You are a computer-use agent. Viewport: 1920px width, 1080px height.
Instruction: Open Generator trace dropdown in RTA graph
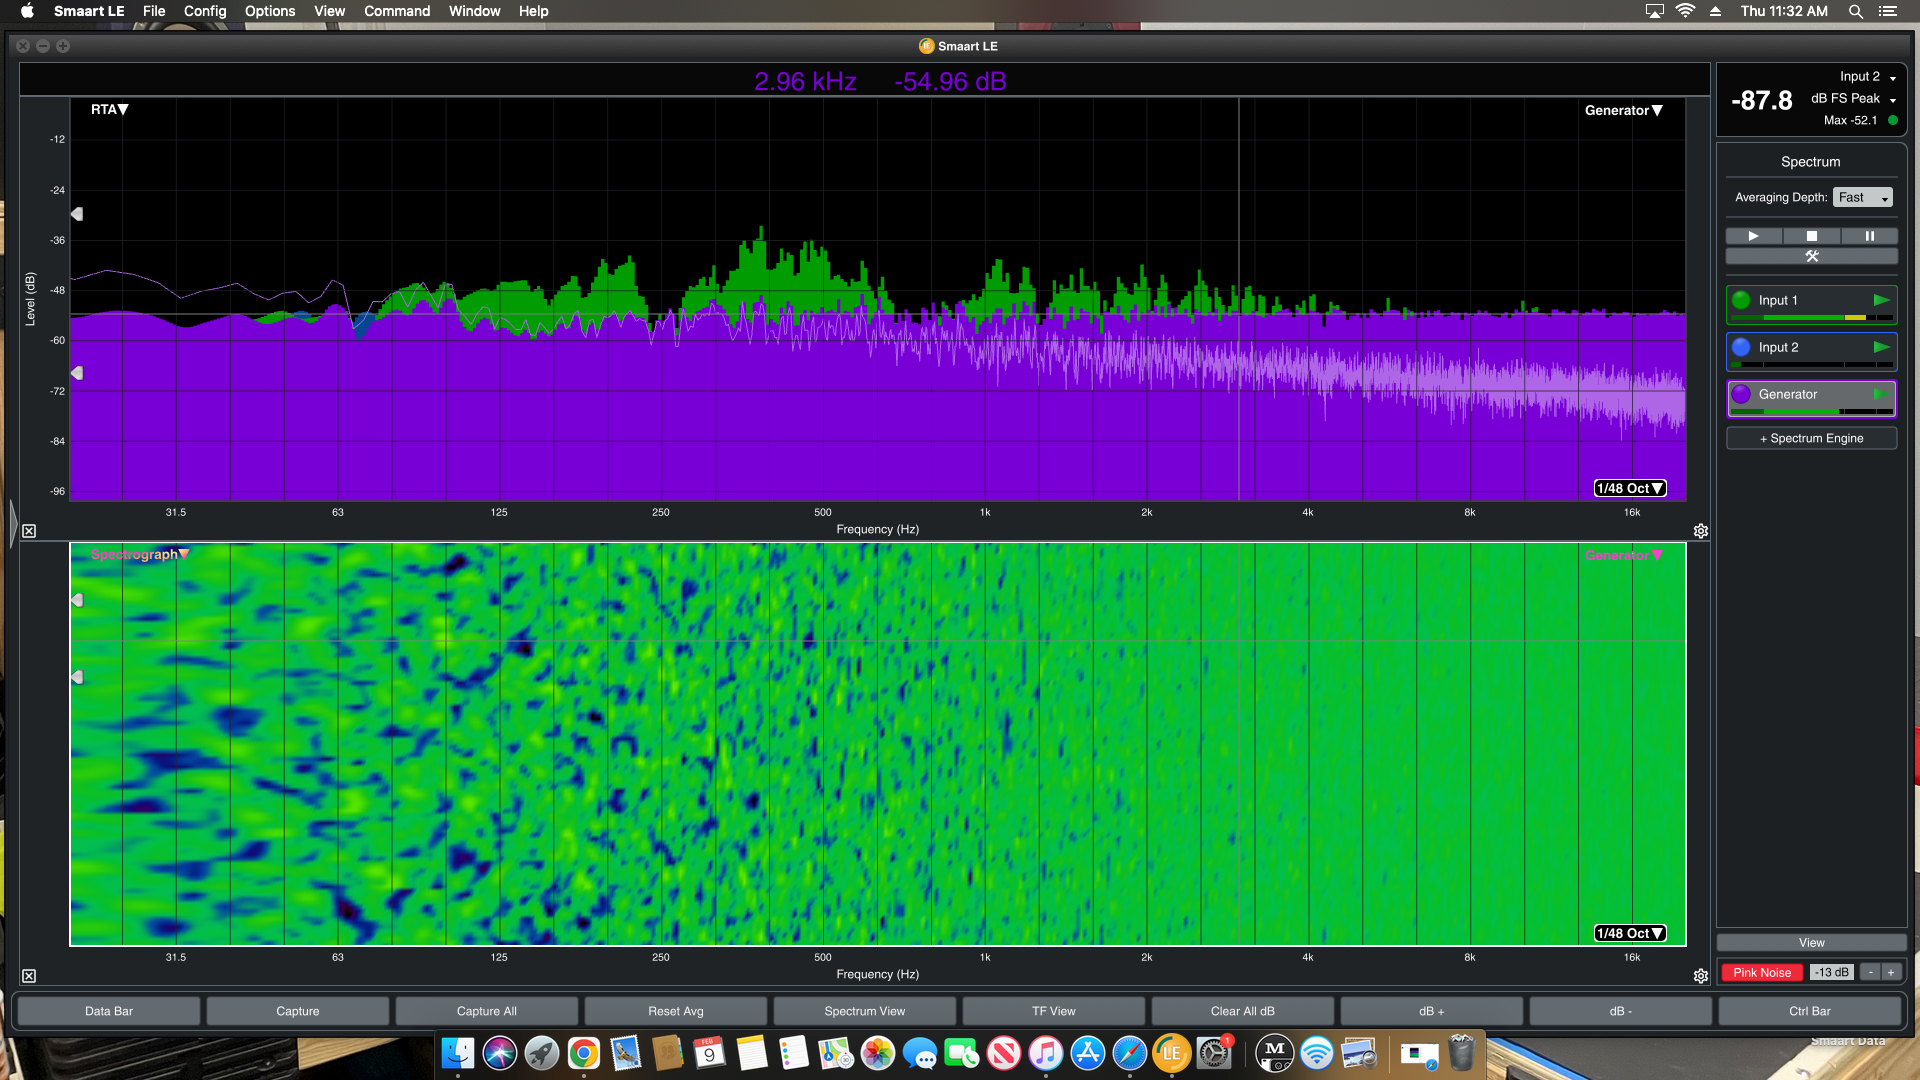coord(1623,110)
